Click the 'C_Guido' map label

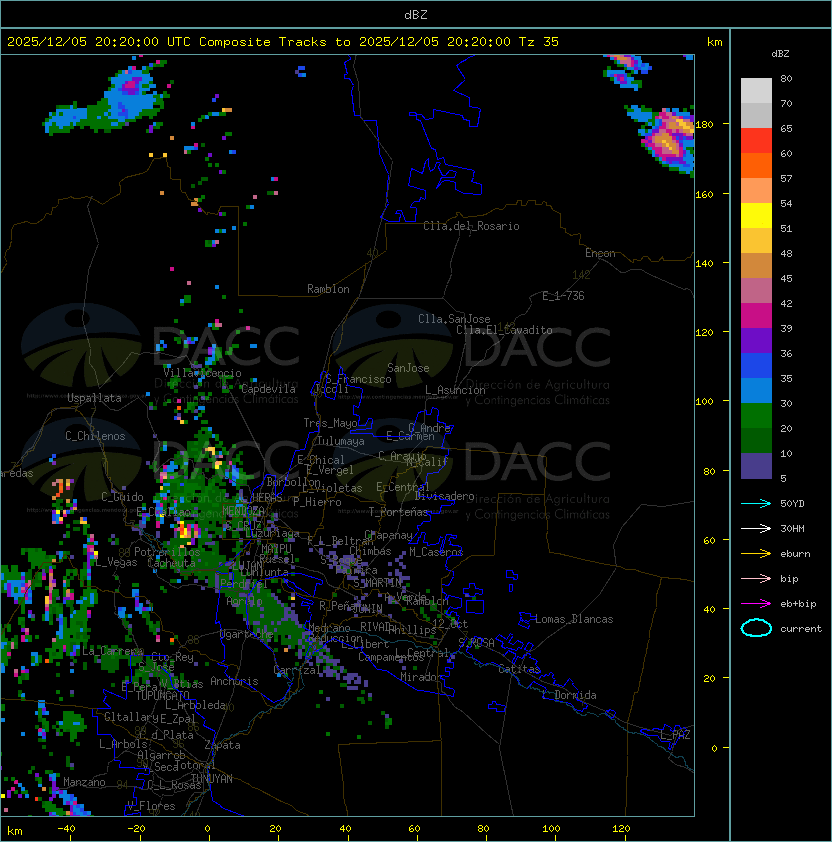click(x=122, y=497)
